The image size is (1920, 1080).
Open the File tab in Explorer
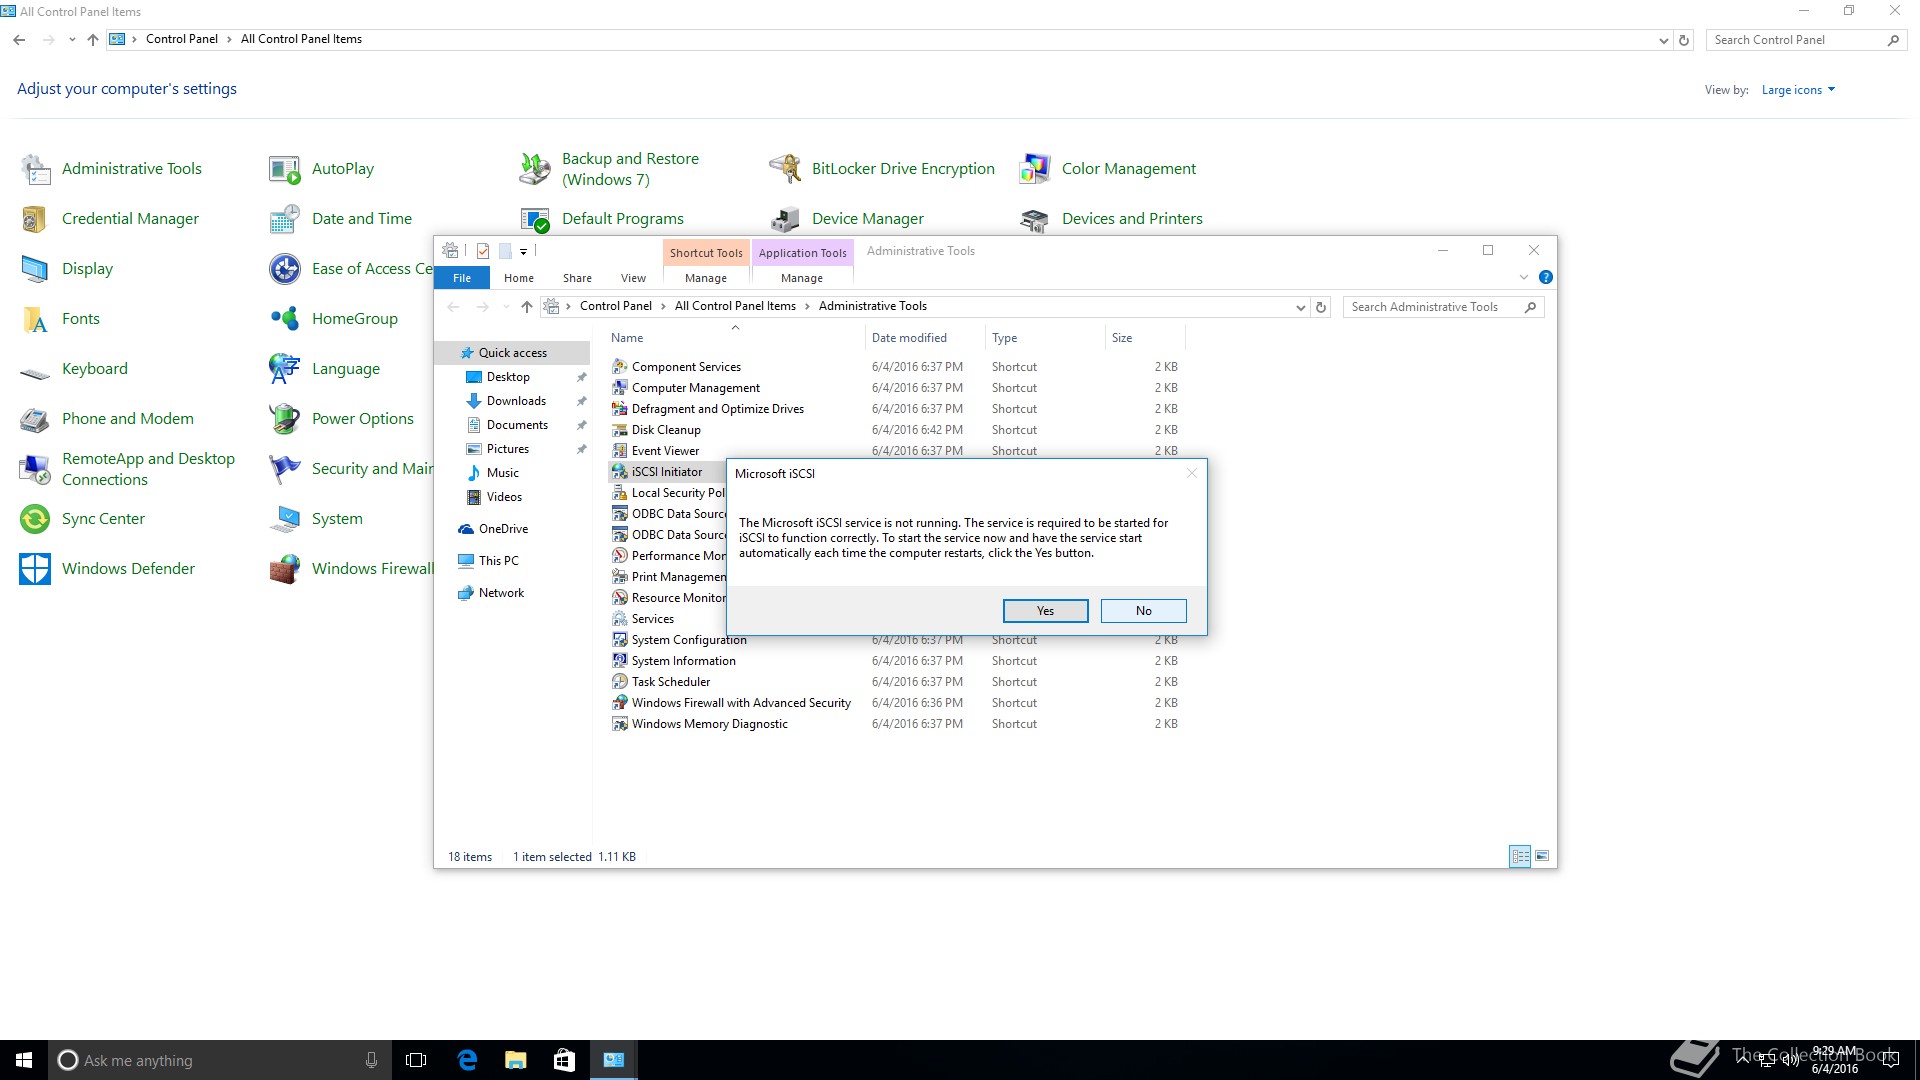pos(461,278)
